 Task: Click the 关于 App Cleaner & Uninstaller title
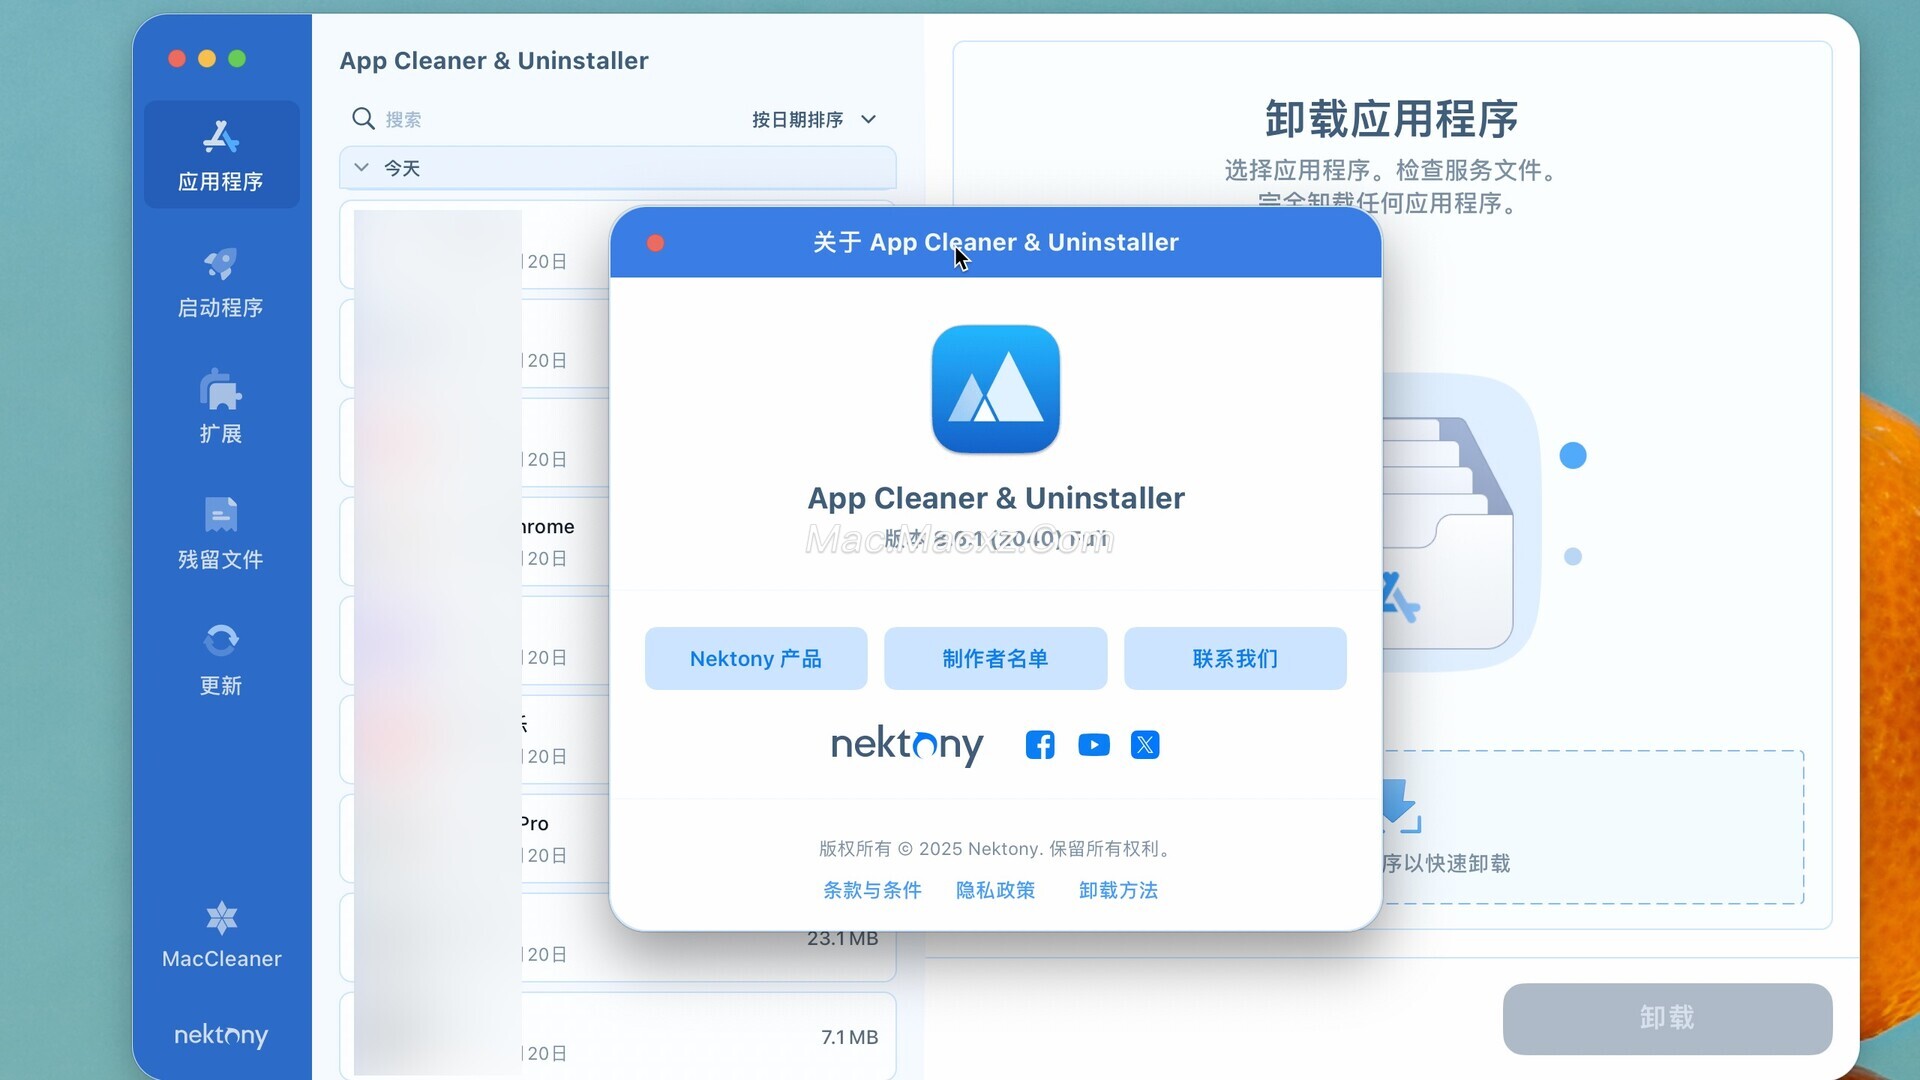(x=995, y=242)
